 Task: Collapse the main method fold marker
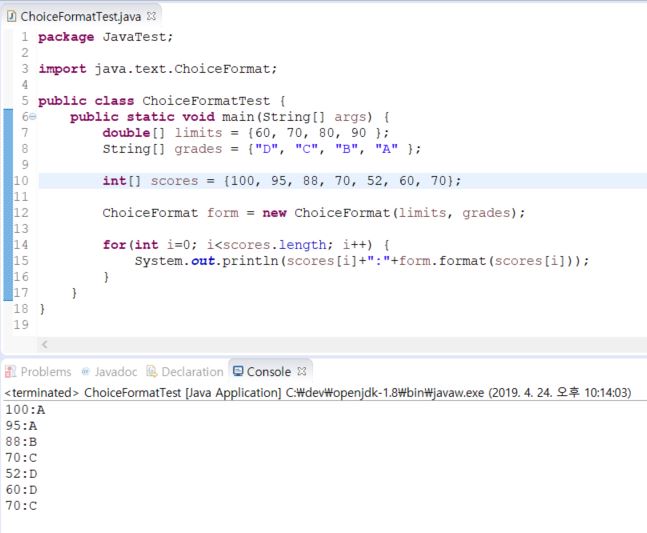click(x=33, y=117)
